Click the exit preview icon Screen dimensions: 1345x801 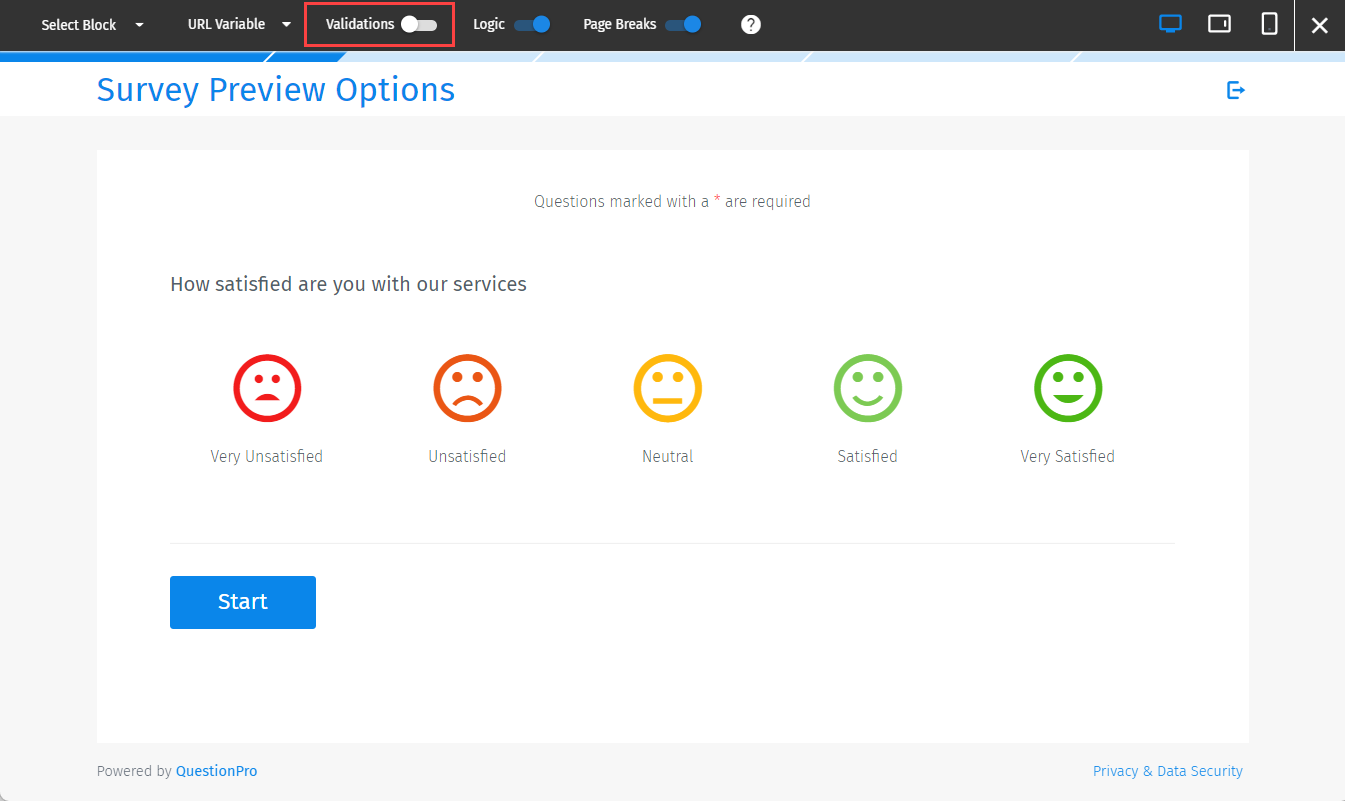point(1236,90)
